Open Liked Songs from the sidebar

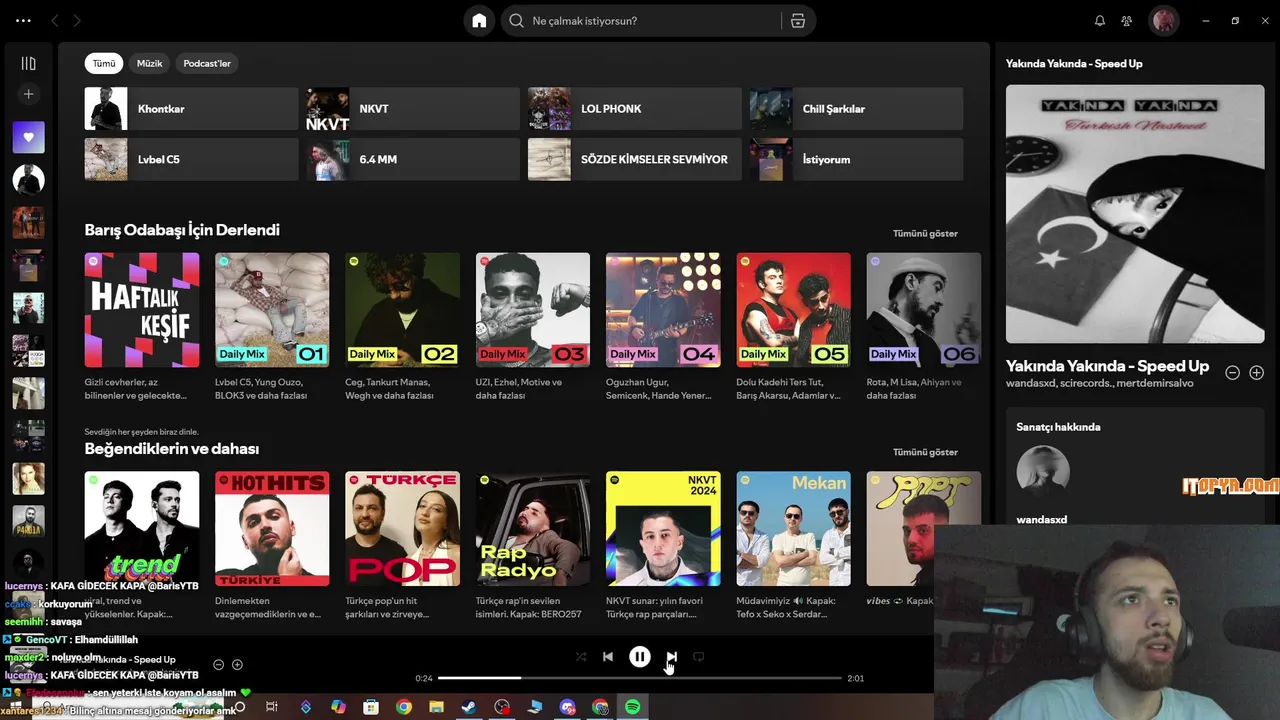[28, 137]
